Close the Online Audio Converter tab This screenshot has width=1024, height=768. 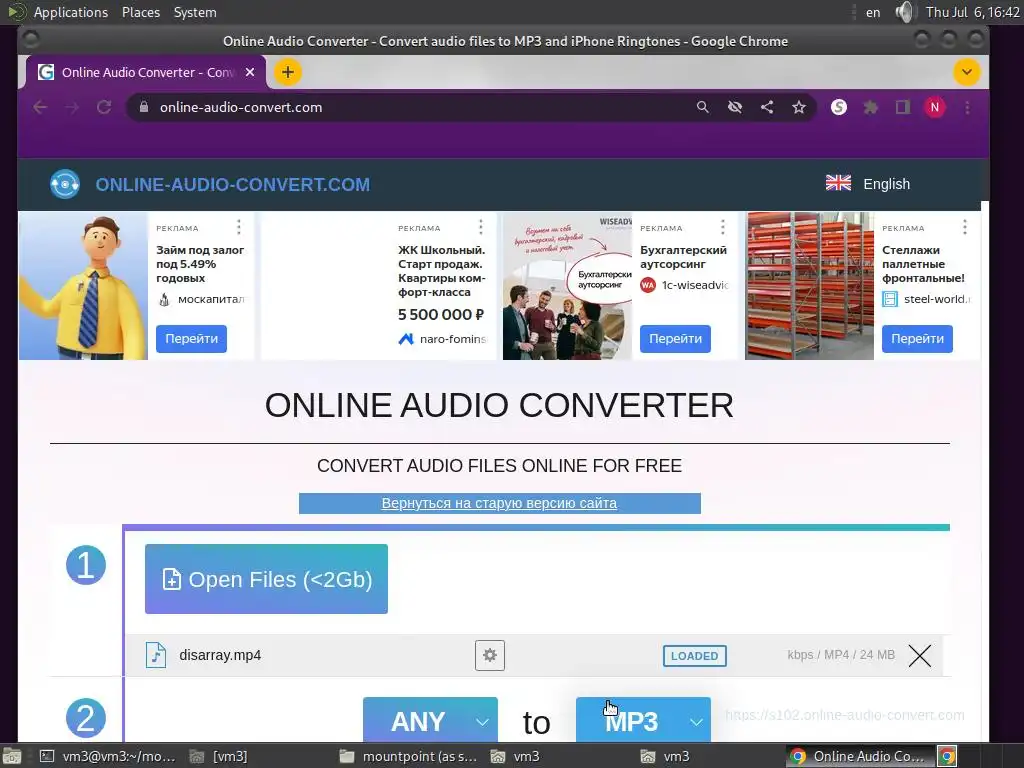(x=249, y=72)
